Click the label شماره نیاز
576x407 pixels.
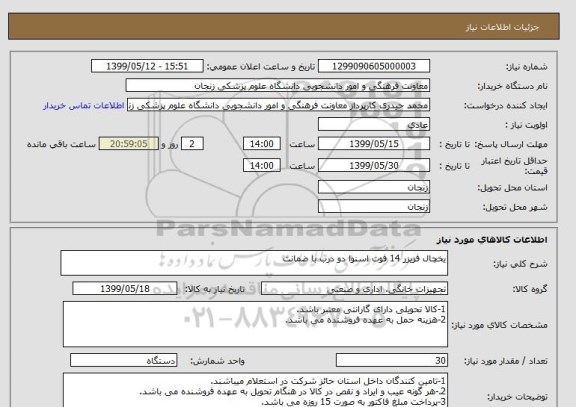coord(526,67)
